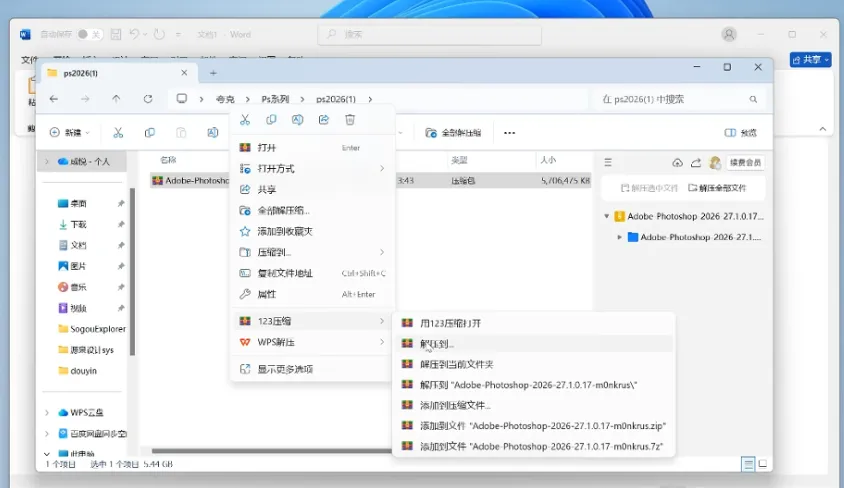Click the cut icon in context menu

245,120
